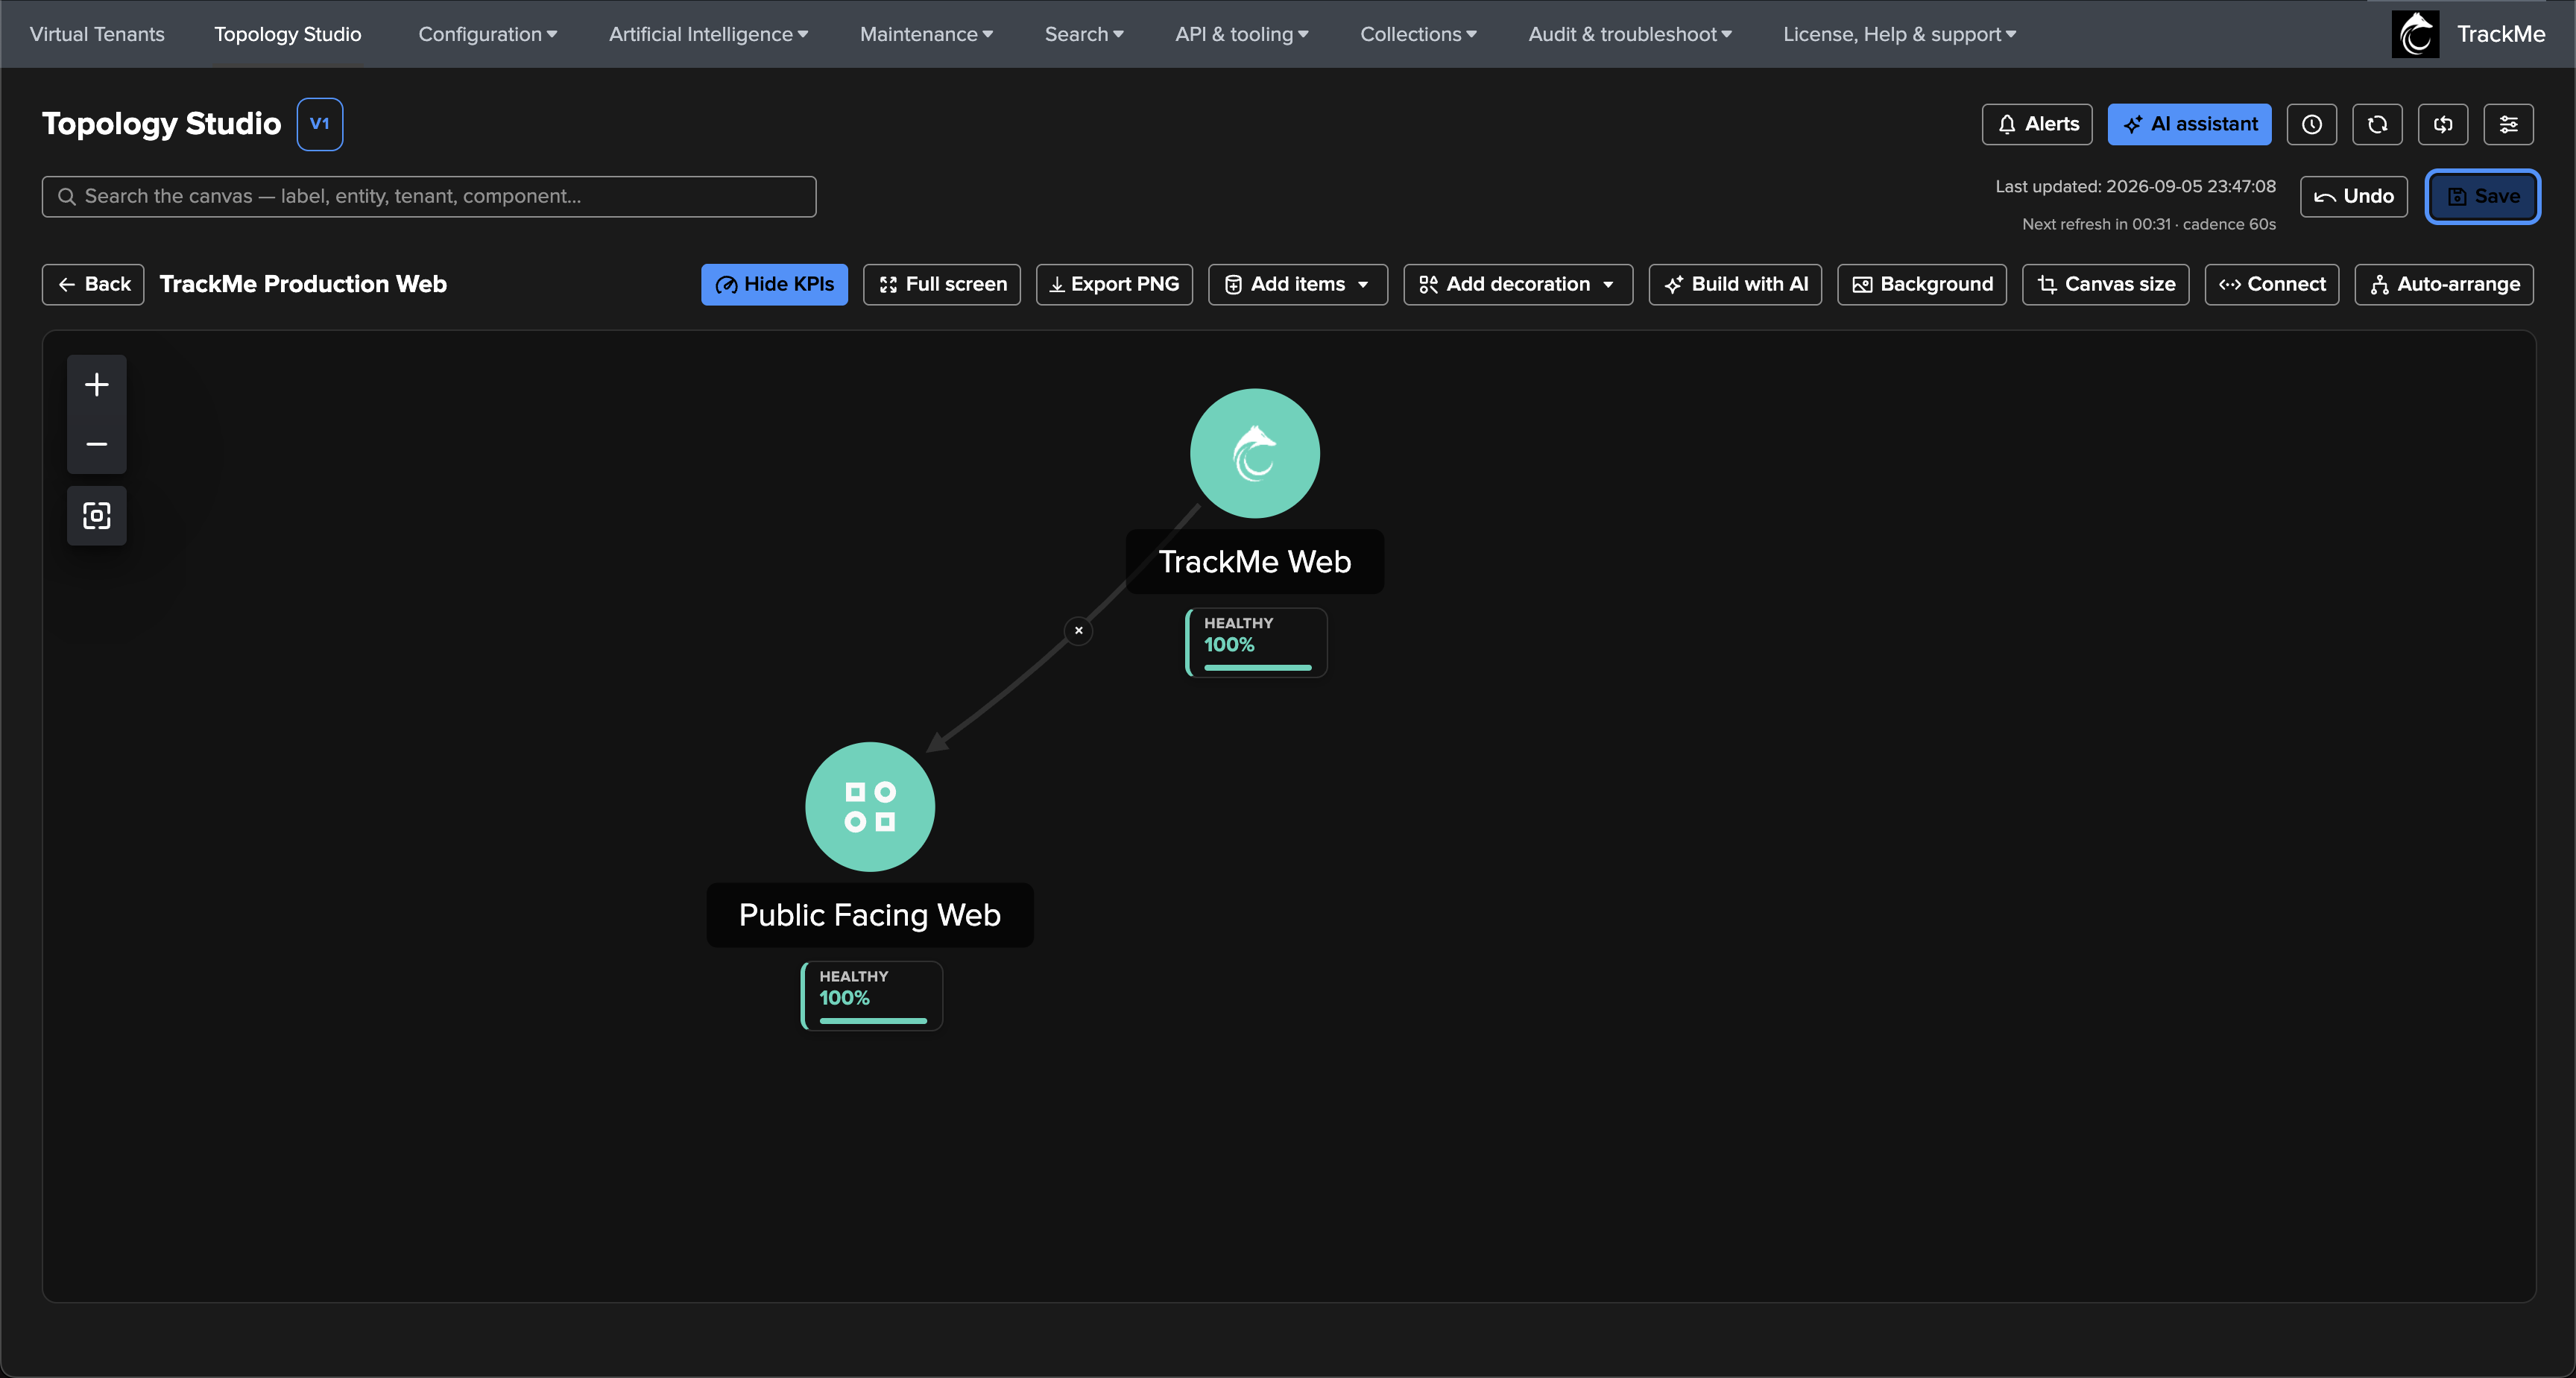Click the V1 version badge
Screen dimensions: 2576x1378
[x=320, y=124]
